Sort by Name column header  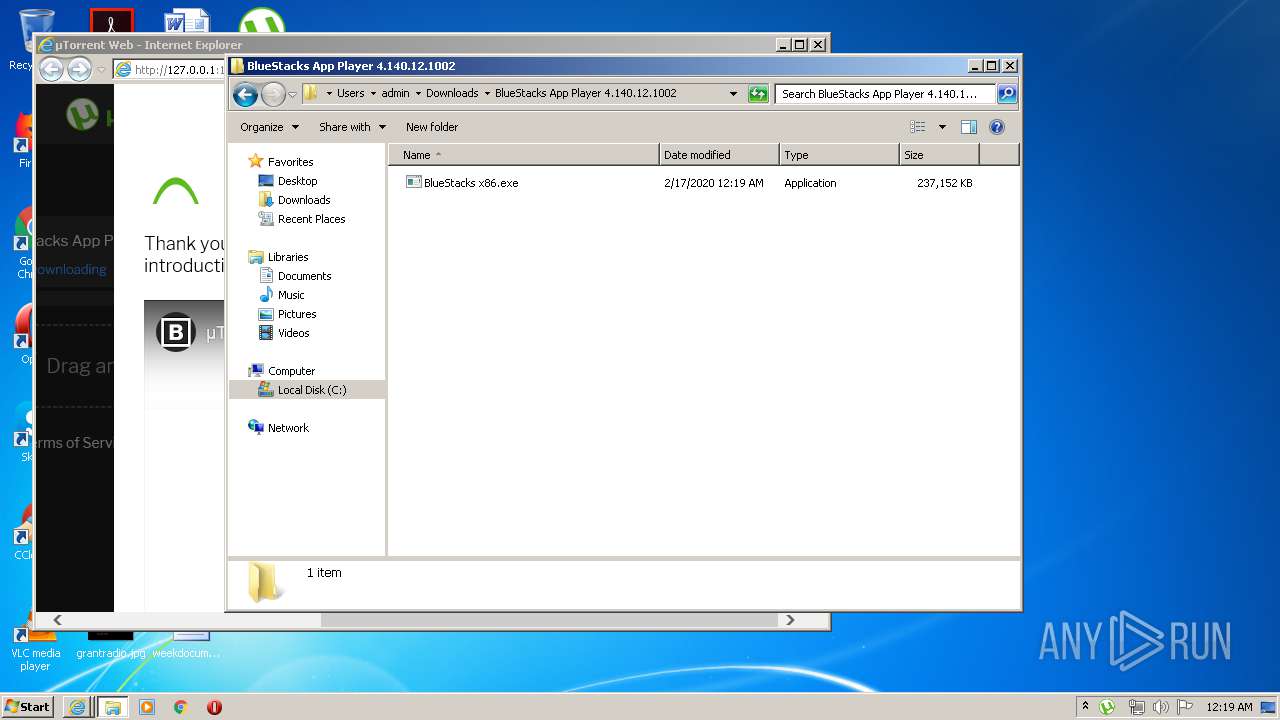[524, 155]
